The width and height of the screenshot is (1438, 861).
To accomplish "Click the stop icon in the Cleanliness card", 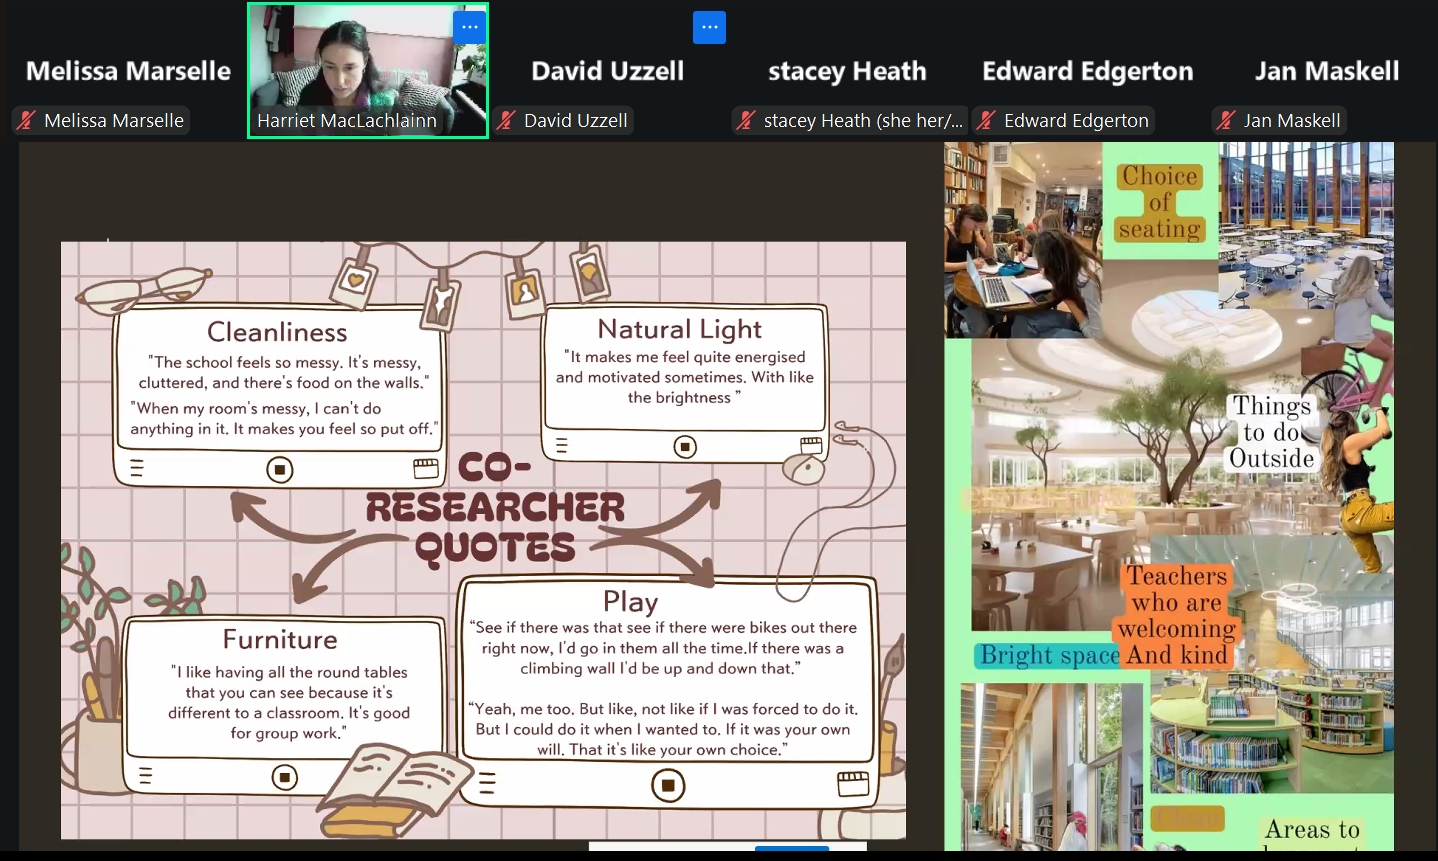I will [x=280, y=469].
